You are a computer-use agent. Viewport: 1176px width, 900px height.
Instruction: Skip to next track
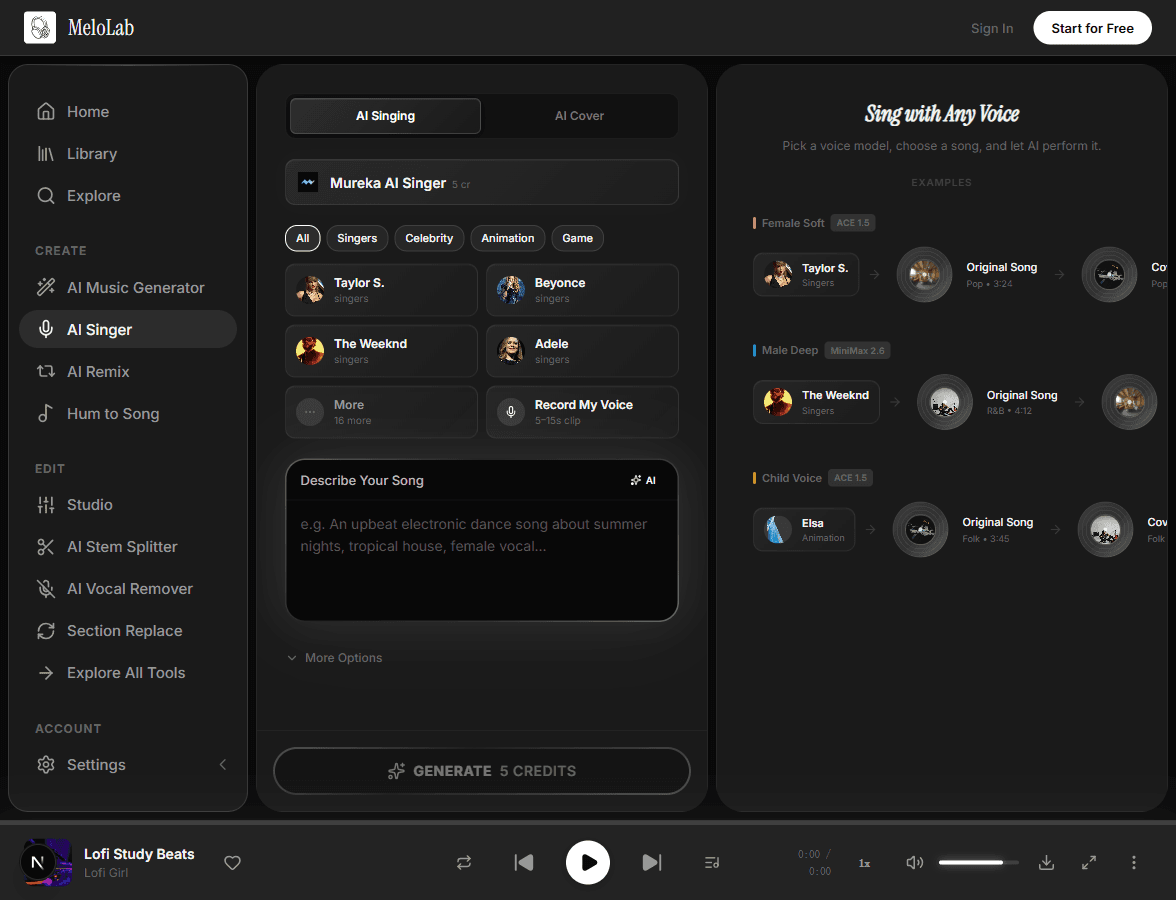point(652,862)
